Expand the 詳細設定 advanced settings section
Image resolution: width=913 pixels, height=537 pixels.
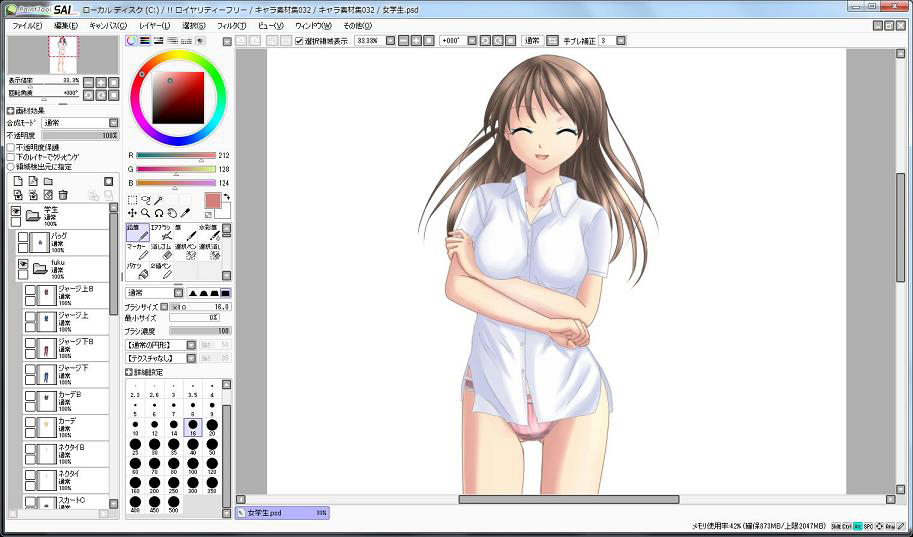point(129,372)
